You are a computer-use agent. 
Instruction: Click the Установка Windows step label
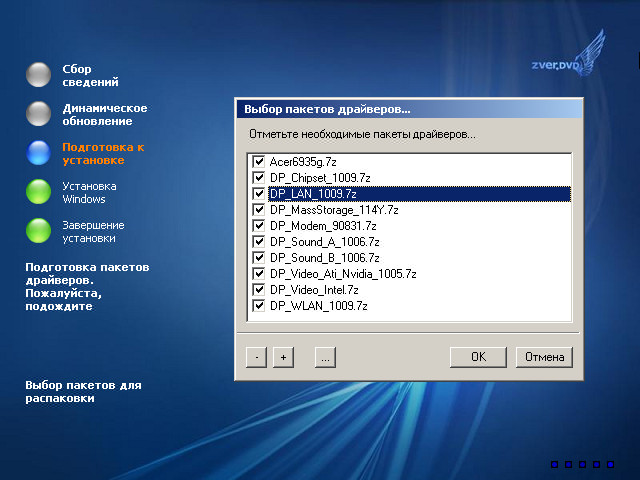coord(89,193)
